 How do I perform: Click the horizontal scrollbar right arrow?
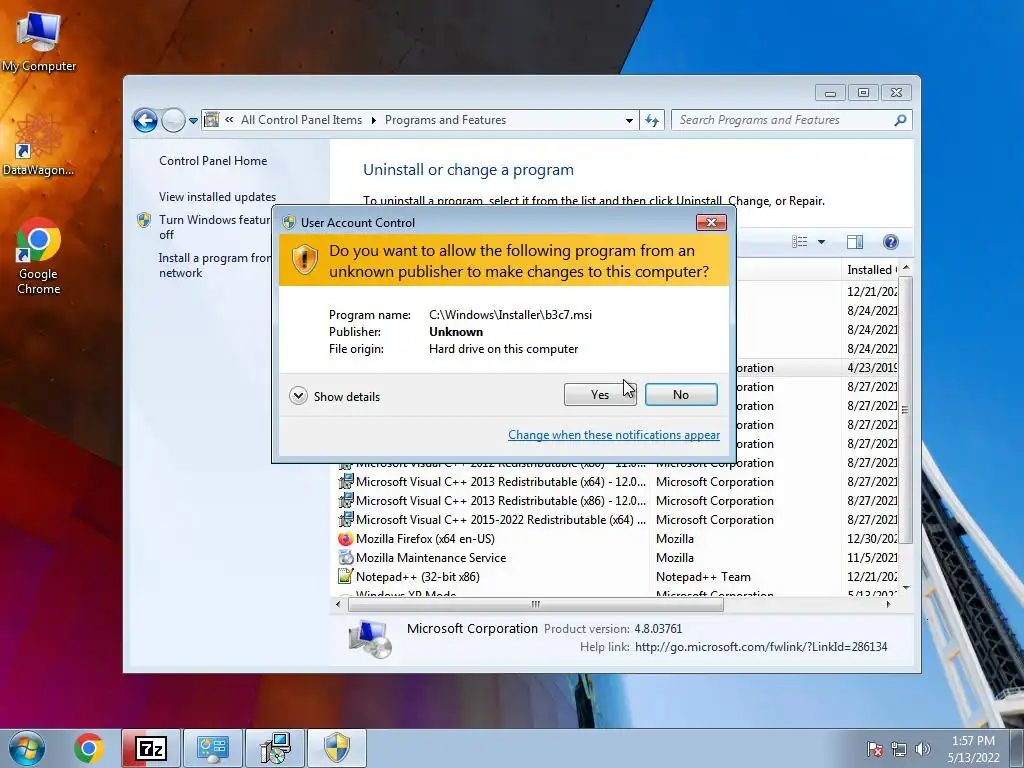pos(888,605)
